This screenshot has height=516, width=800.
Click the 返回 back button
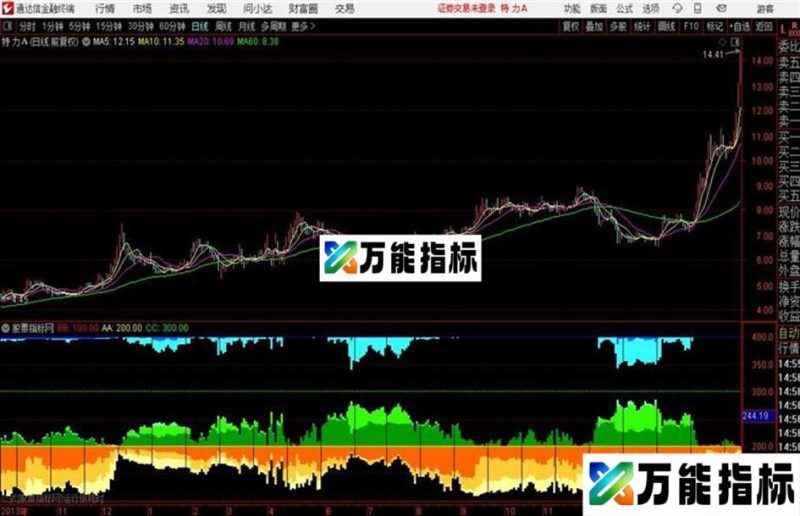764,27
